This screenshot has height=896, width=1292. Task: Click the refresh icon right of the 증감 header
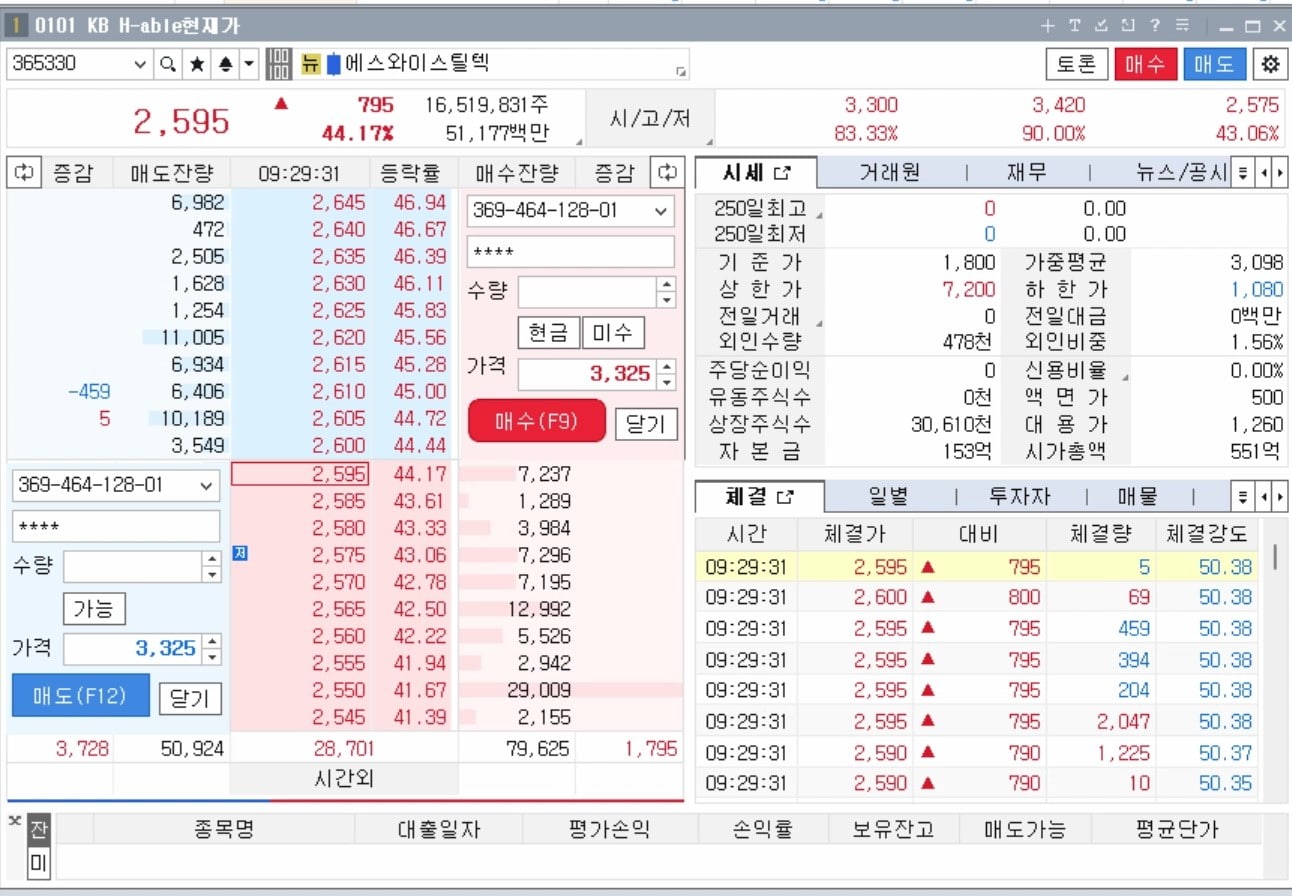tap(667, 173)
